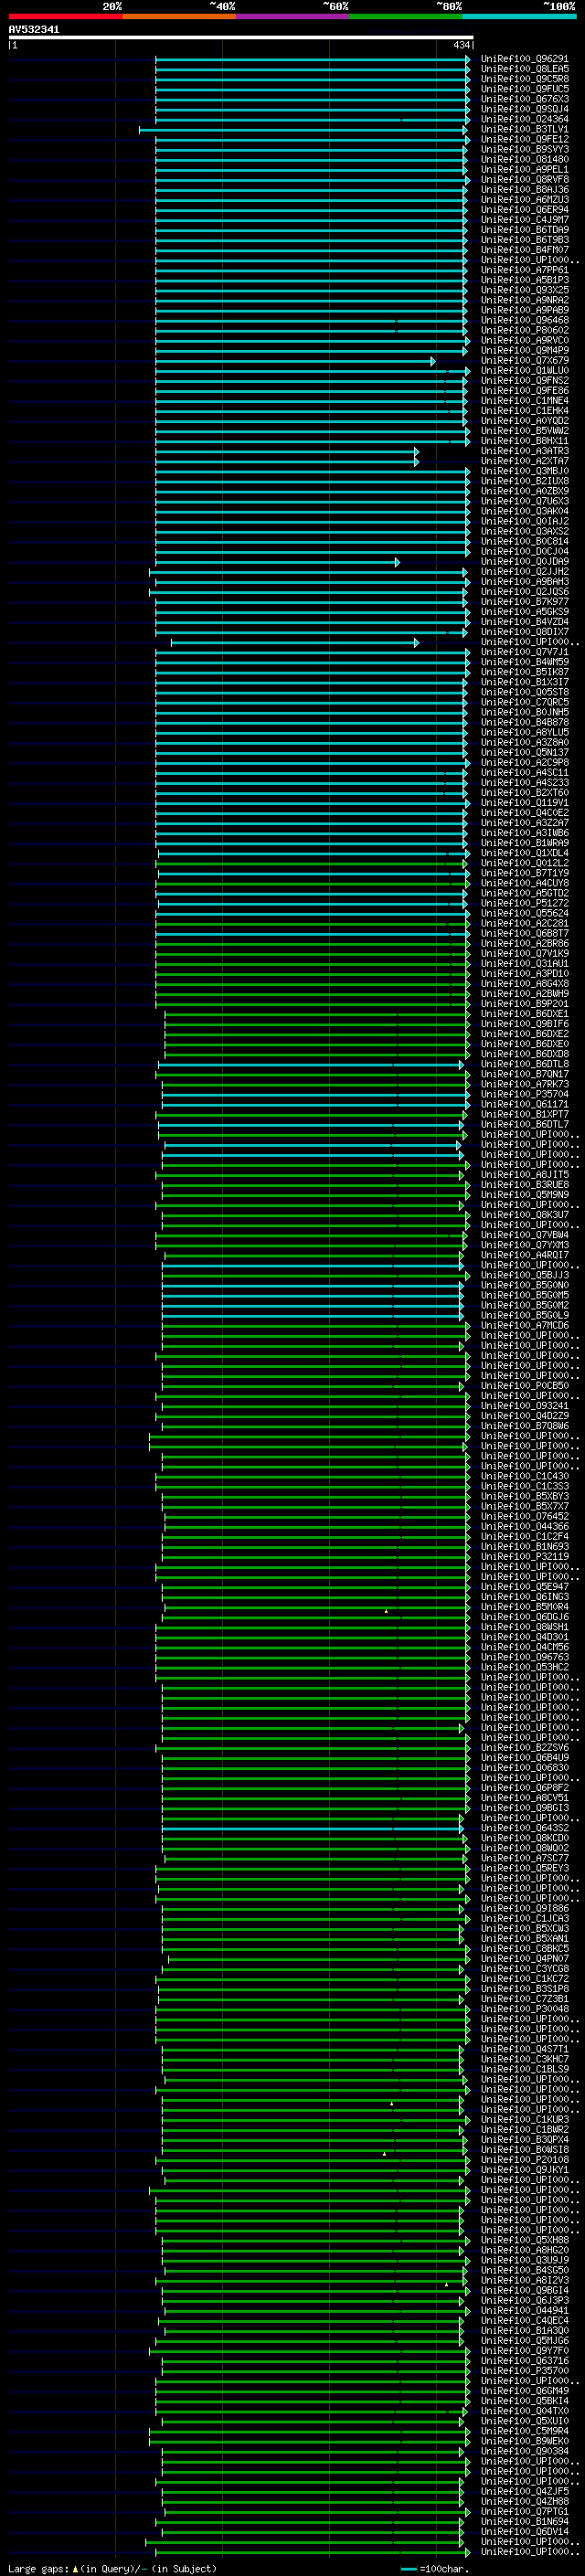
Task: Click the UniRef100_Q9FNS2 label
Action: (524, 381)
